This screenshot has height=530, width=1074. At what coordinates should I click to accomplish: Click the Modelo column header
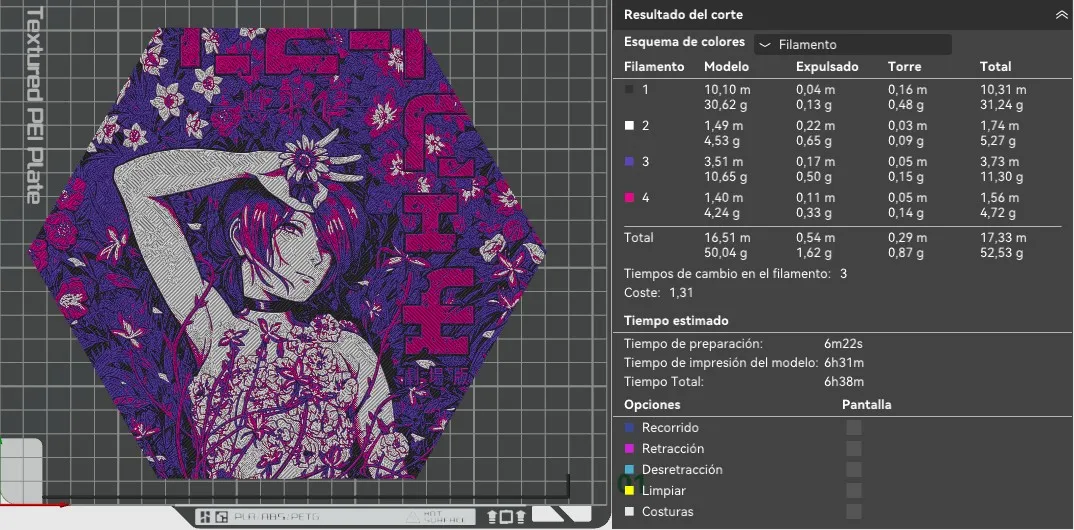[727, 66]
